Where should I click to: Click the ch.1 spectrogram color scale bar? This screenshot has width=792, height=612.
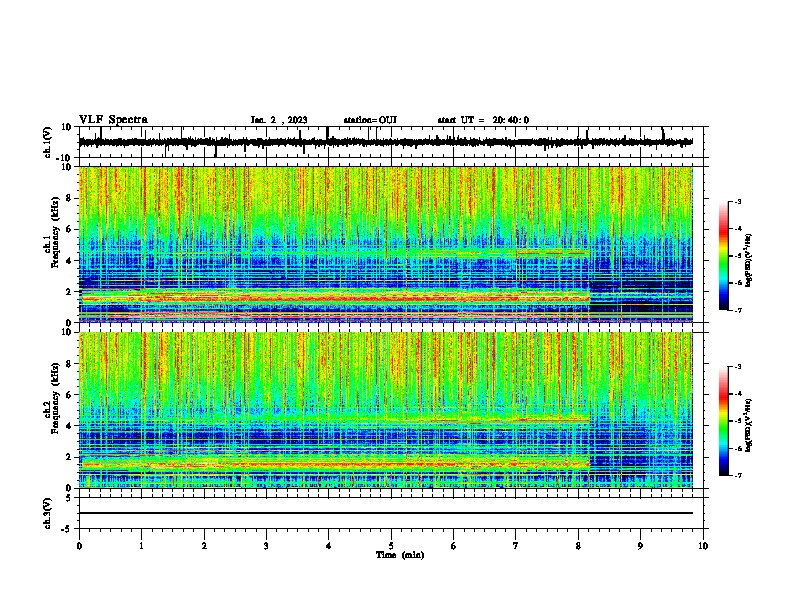723,256
